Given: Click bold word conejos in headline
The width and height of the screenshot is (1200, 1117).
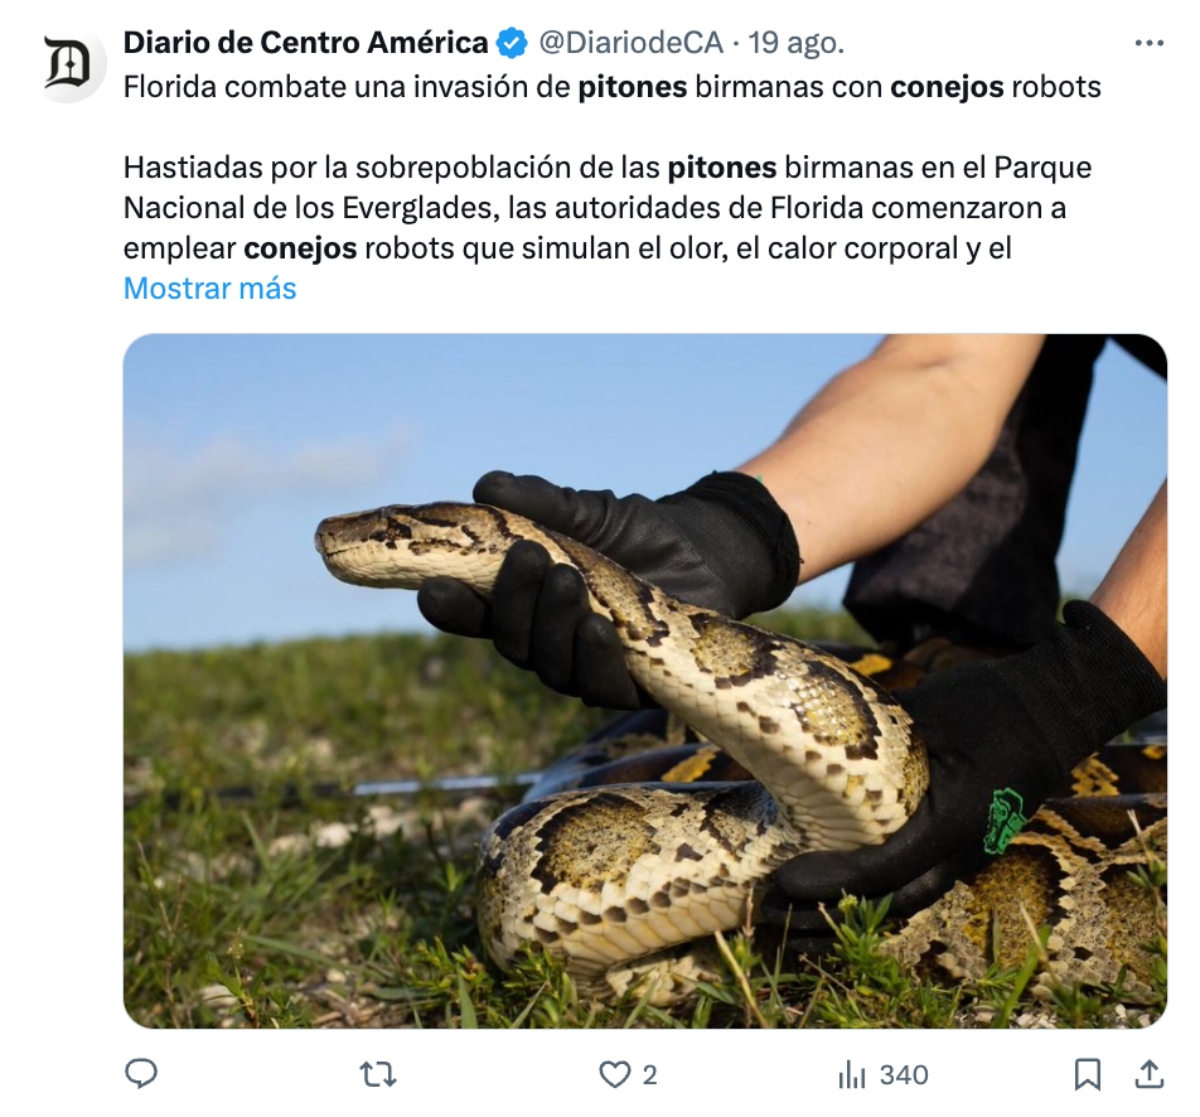Looking at the screenshot, I should click(947, 87).
